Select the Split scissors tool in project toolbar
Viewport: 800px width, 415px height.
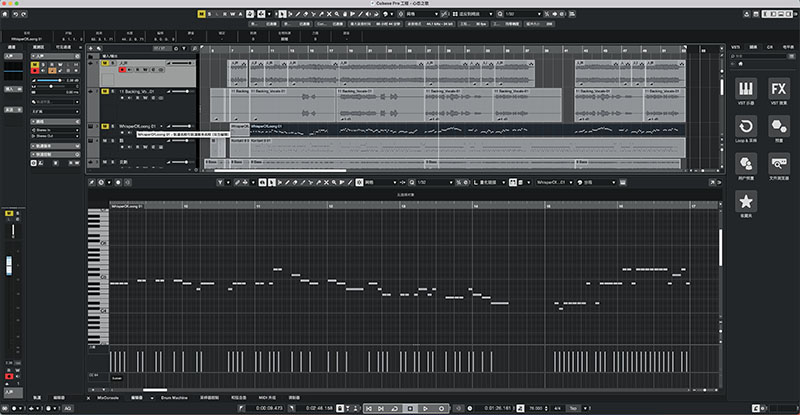pyautogui.click(x=313, y=14)
